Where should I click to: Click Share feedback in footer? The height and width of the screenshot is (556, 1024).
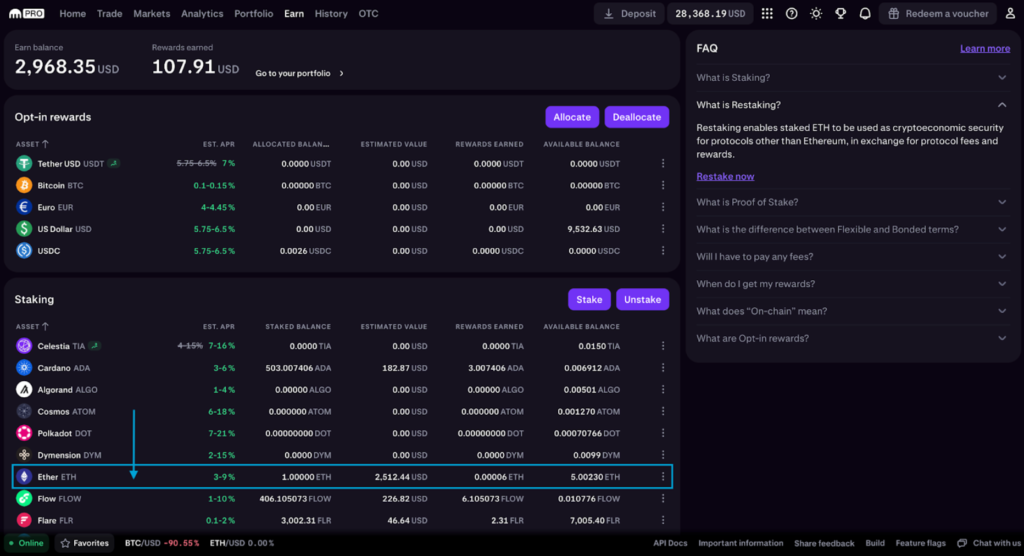[824, 543]
